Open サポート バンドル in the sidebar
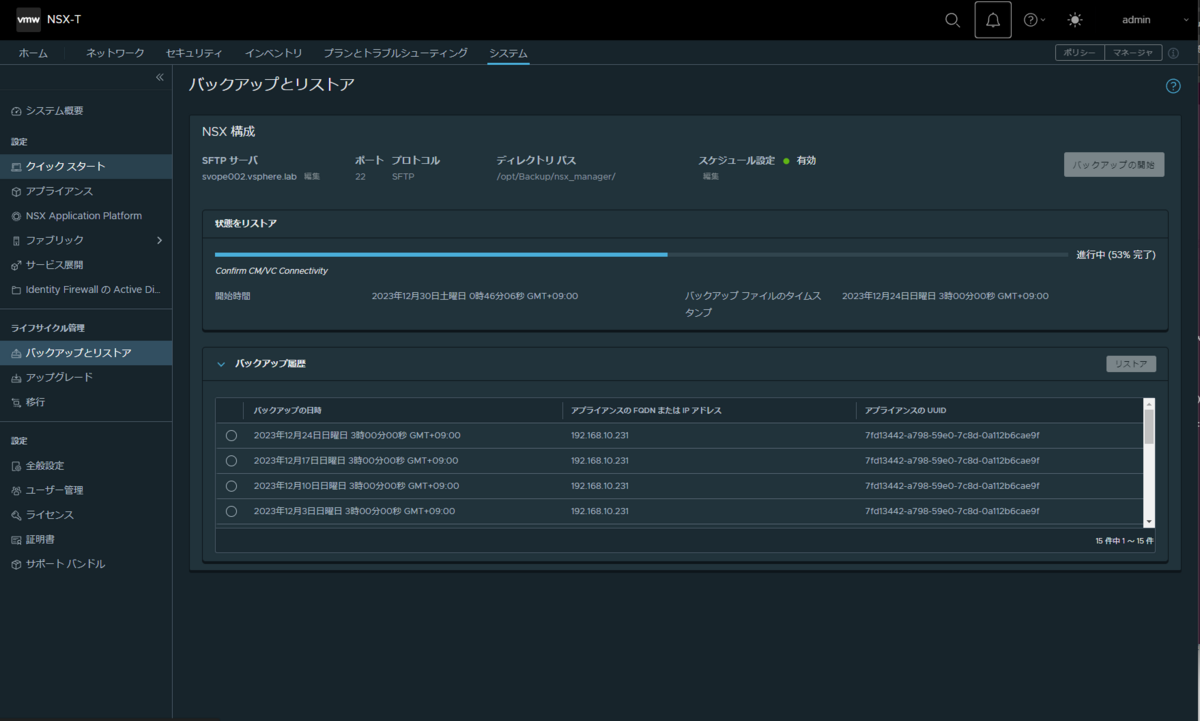 pyautogui.click(x=65, y=564)
